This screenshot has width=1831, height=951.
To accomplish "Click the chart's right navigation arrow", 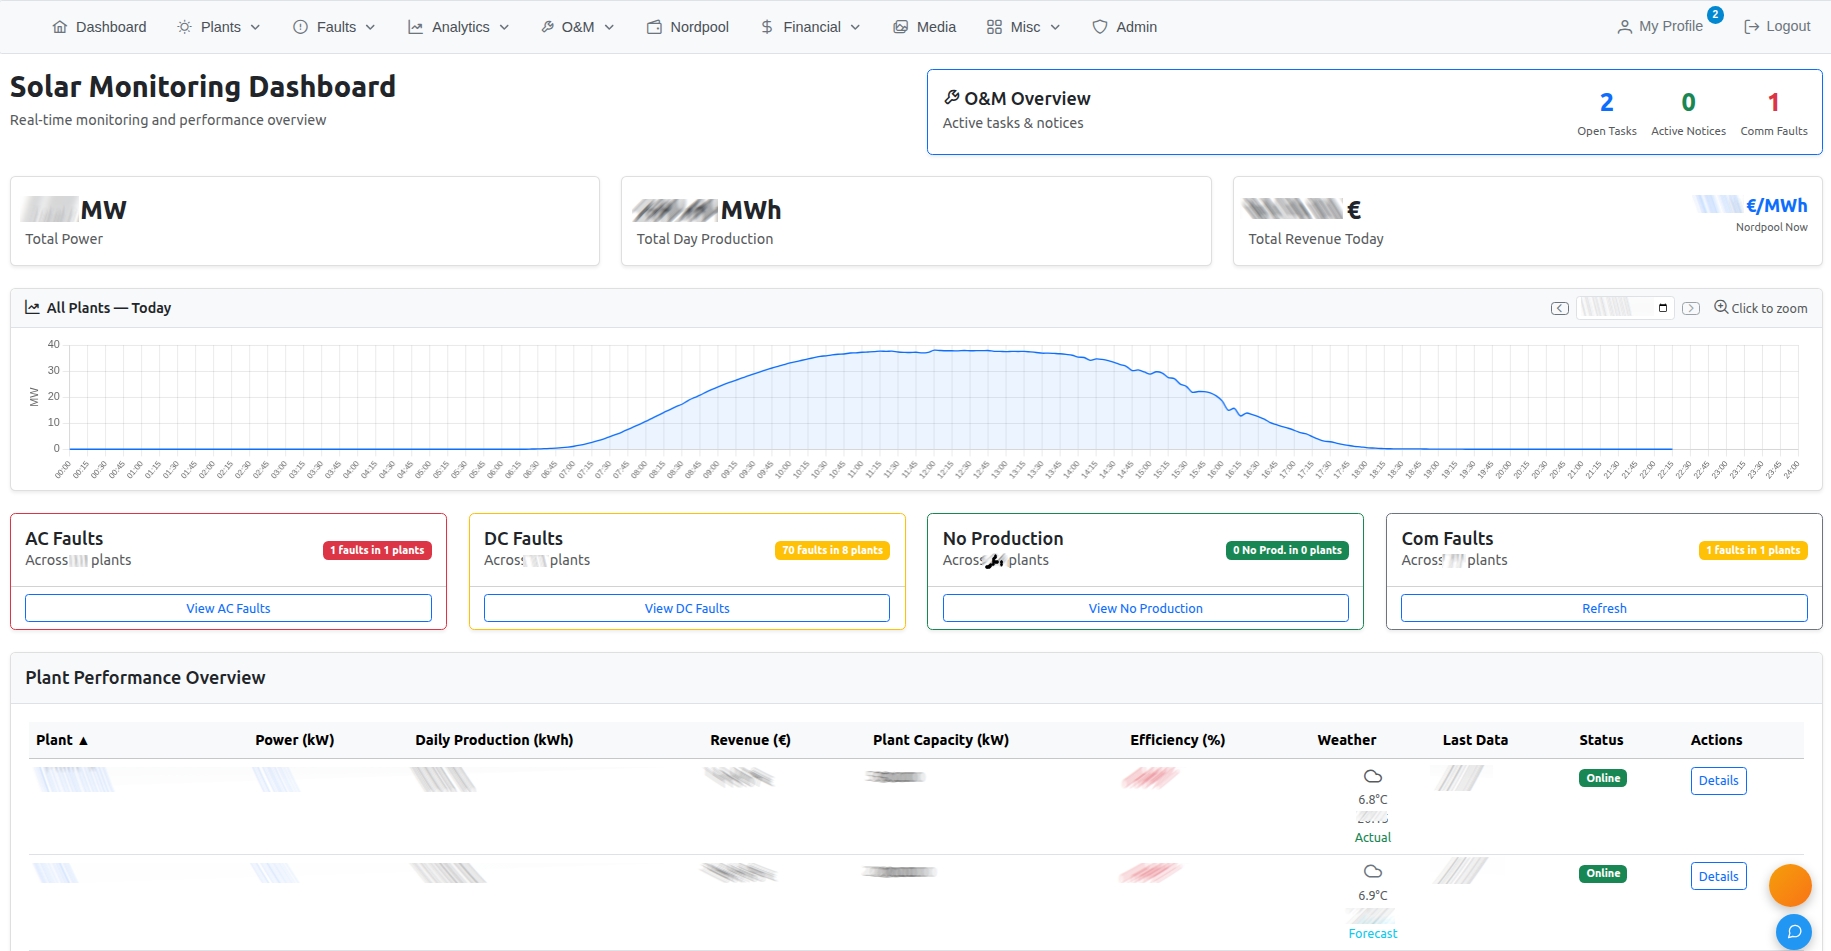I will 1691,308.
